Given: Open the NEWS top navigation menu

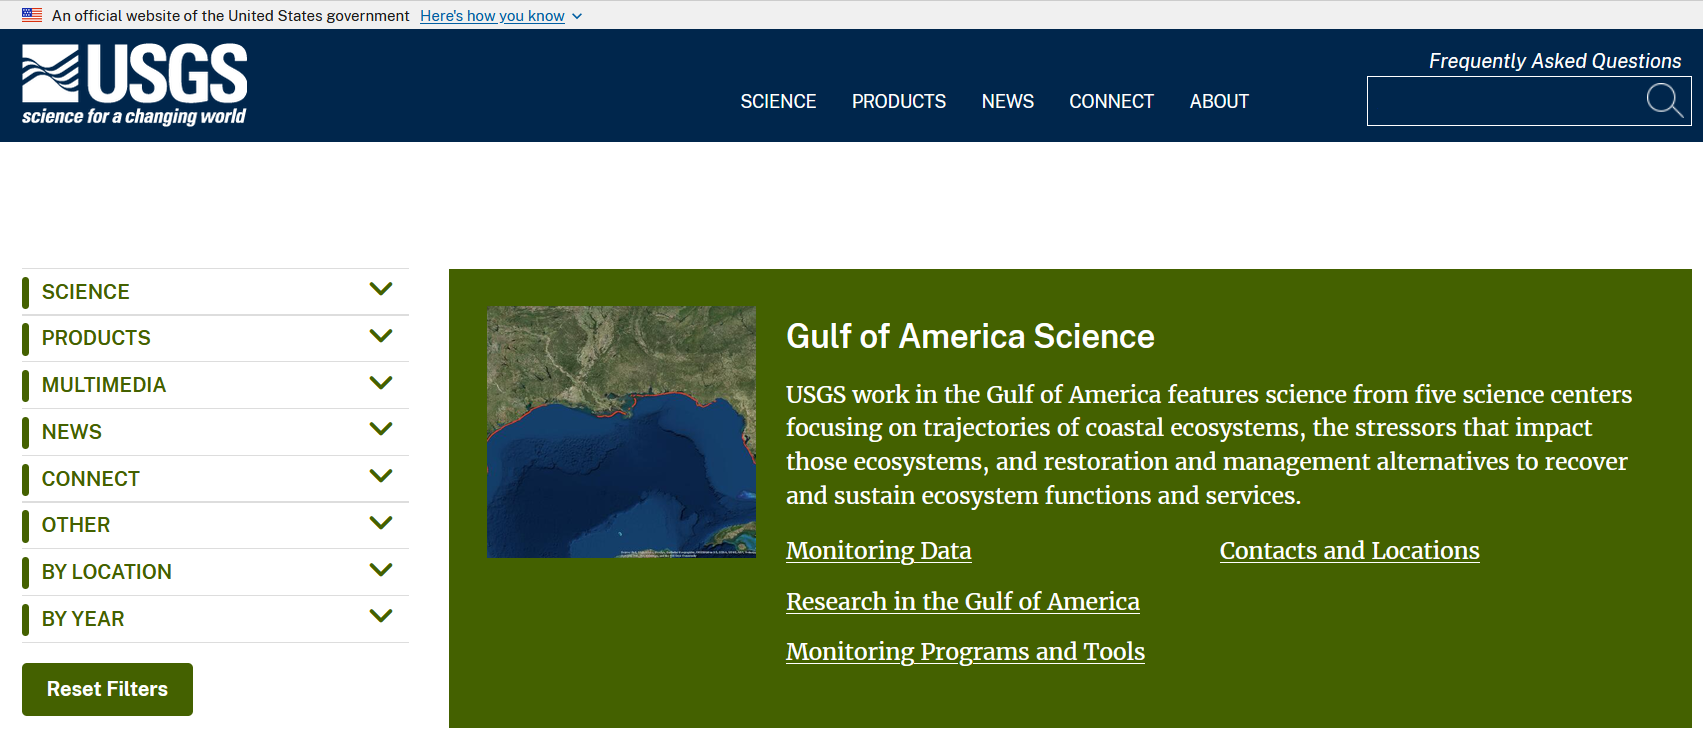Looking at the screenshot, I should coord(1008,101).
